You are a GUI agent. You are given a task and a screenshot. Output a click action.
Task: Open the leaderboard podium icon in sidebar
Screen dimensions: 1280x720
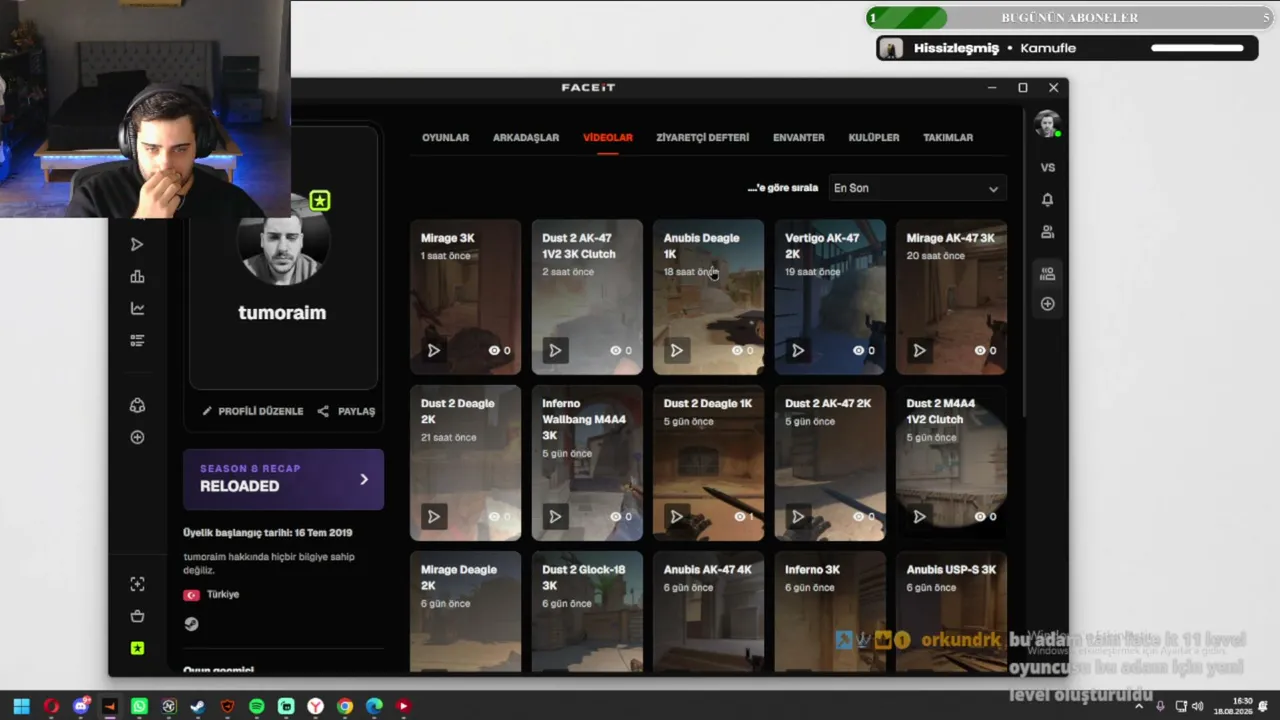coord(137,277)
